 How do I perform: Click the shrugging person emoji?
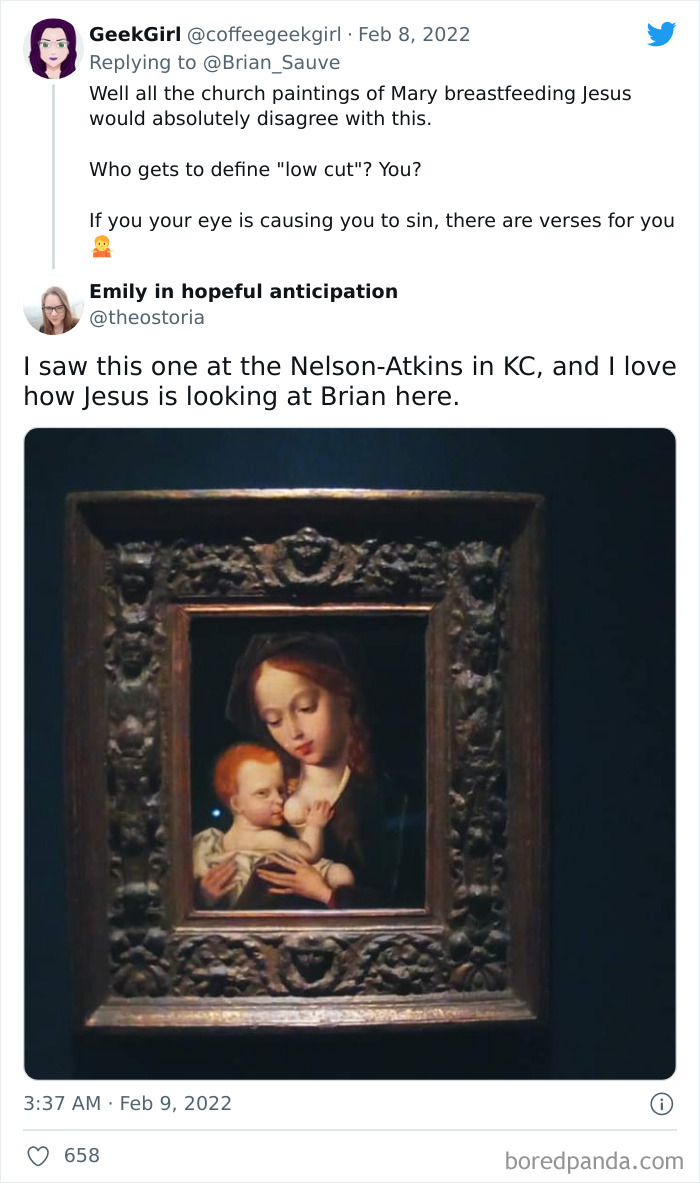point(101,246)
